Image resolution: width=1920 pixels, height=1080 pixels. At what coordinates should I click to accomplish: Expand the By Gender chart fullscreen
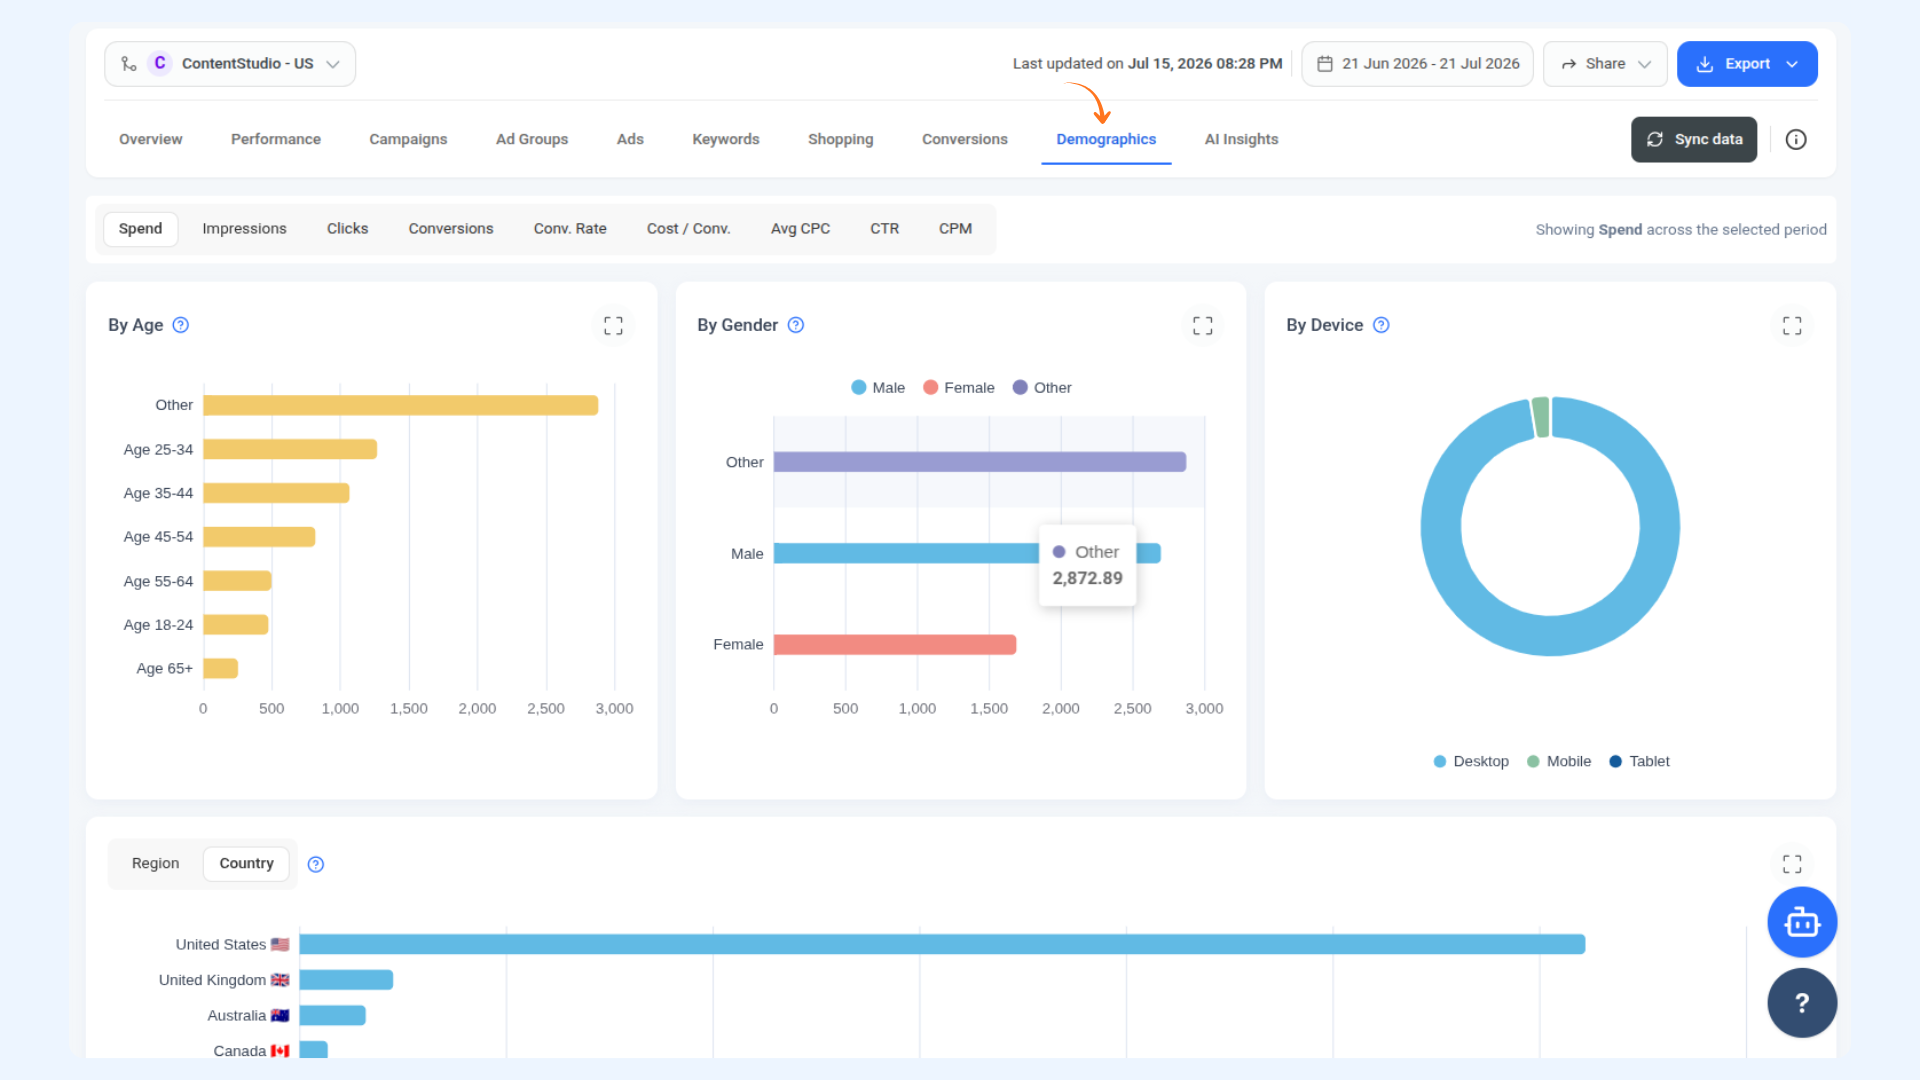[1202, 325]
